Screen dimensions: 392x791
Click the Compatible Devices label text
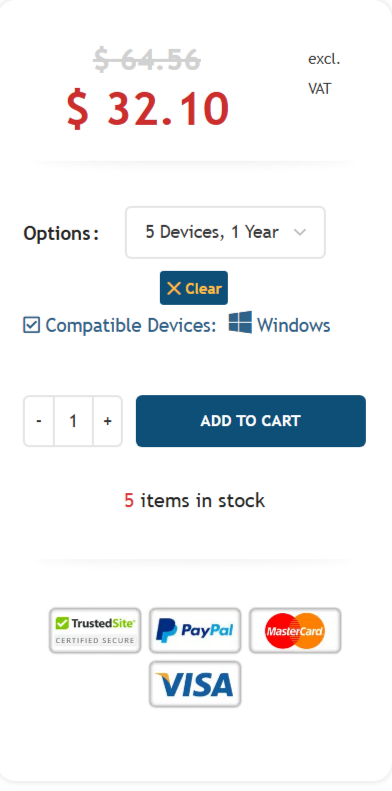click(131, 325)
